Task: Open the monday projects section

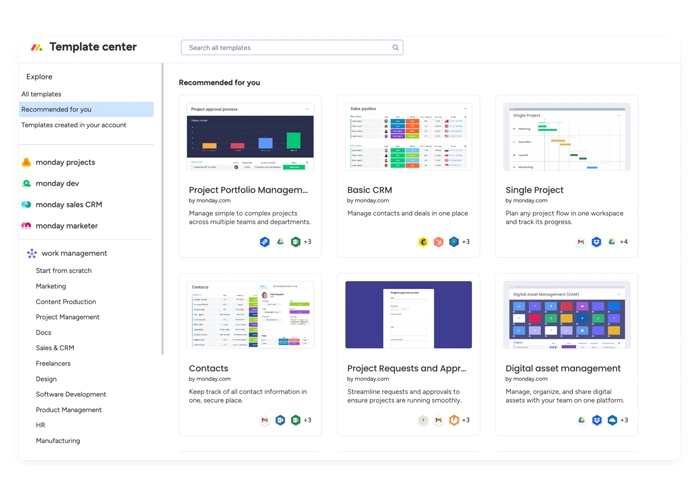Action: point(65,163)
